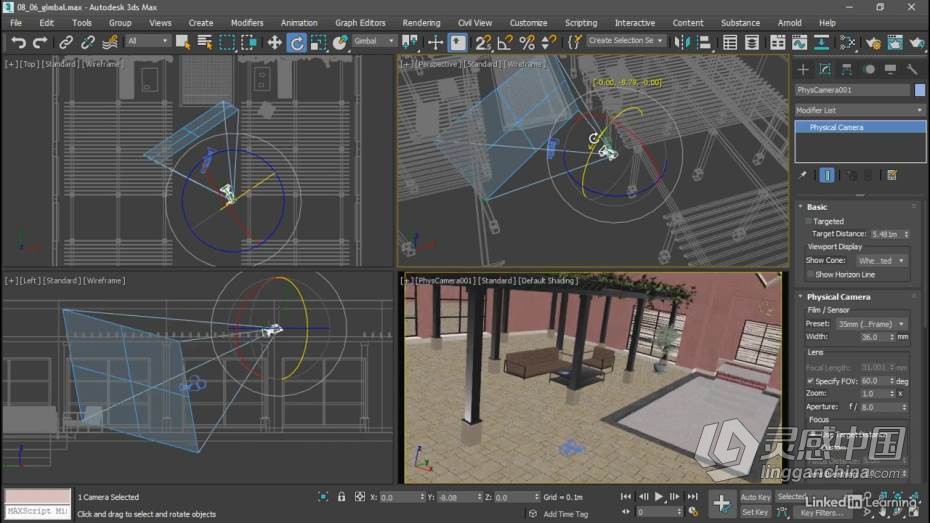Enable the Targeted checkbox

(x=808, y=221)
